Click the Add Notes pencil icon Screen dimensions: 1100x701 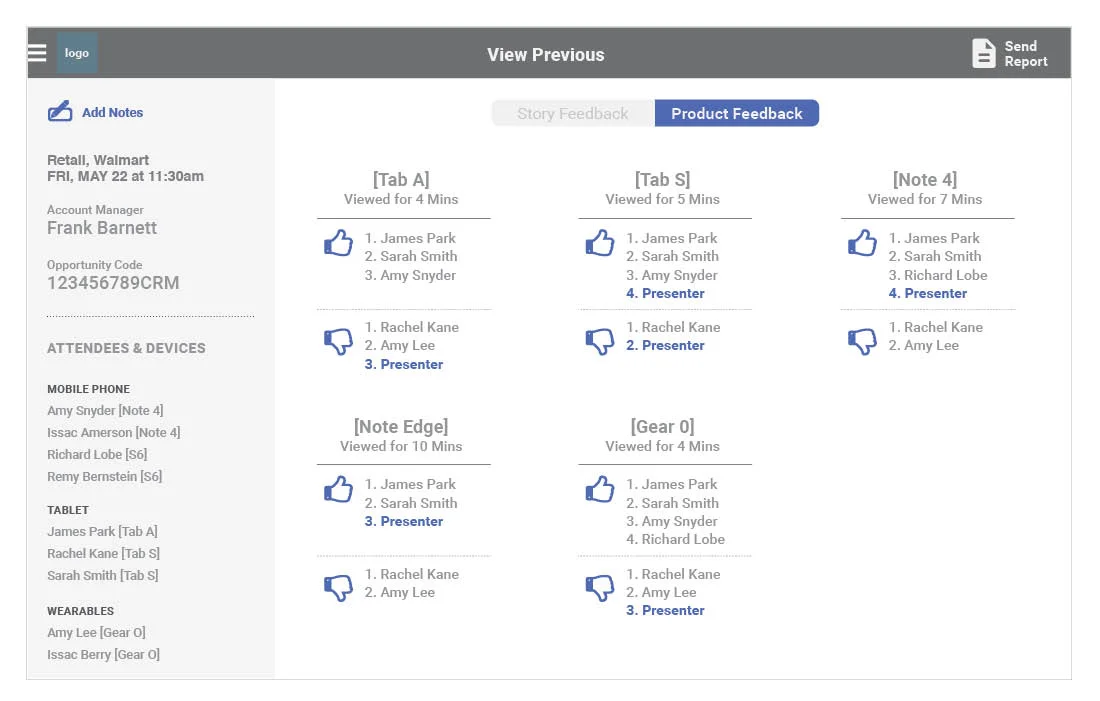tap(60, 112)
